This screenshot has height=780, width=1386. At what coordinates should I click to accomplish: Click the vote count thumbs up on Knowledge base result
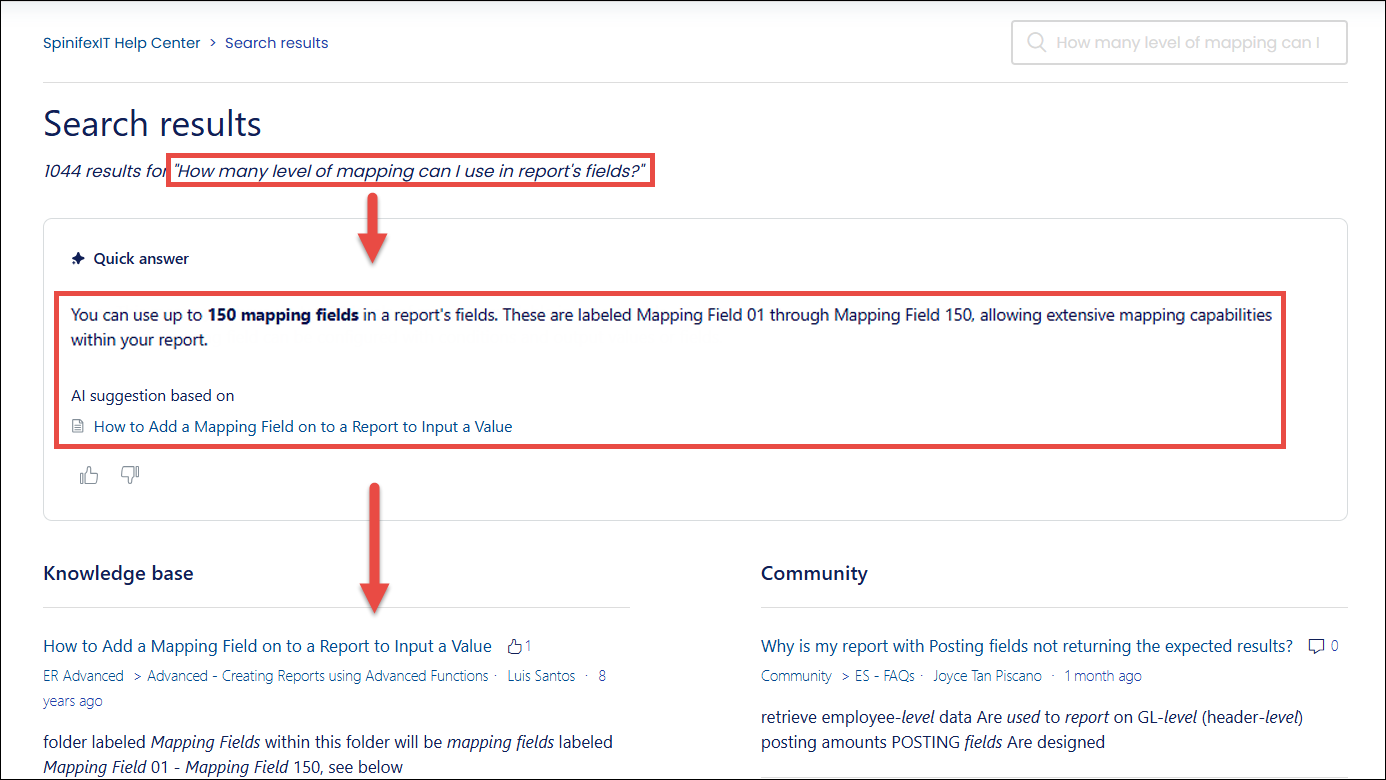pyautogui.click(x=516, y=646)
